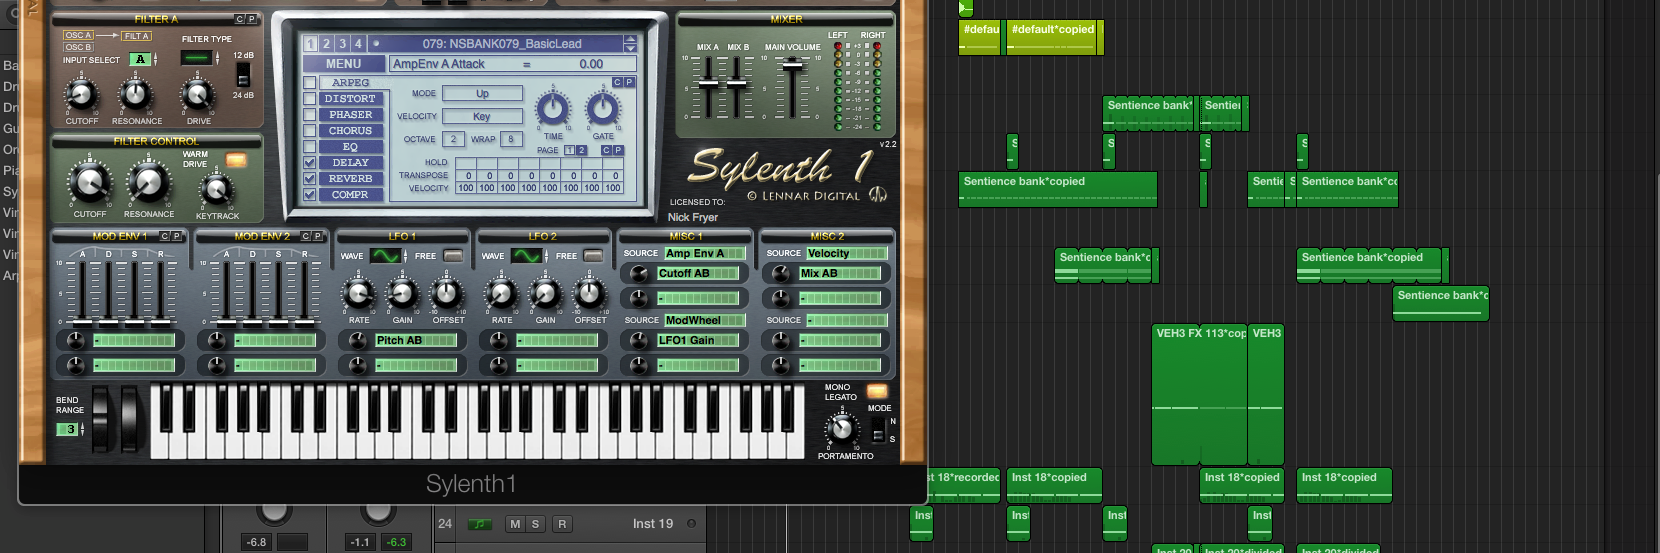
Task: Click the Cutoff AB amount knob in Misc 1
Action: pyautogui.click(x=638, y=273)
